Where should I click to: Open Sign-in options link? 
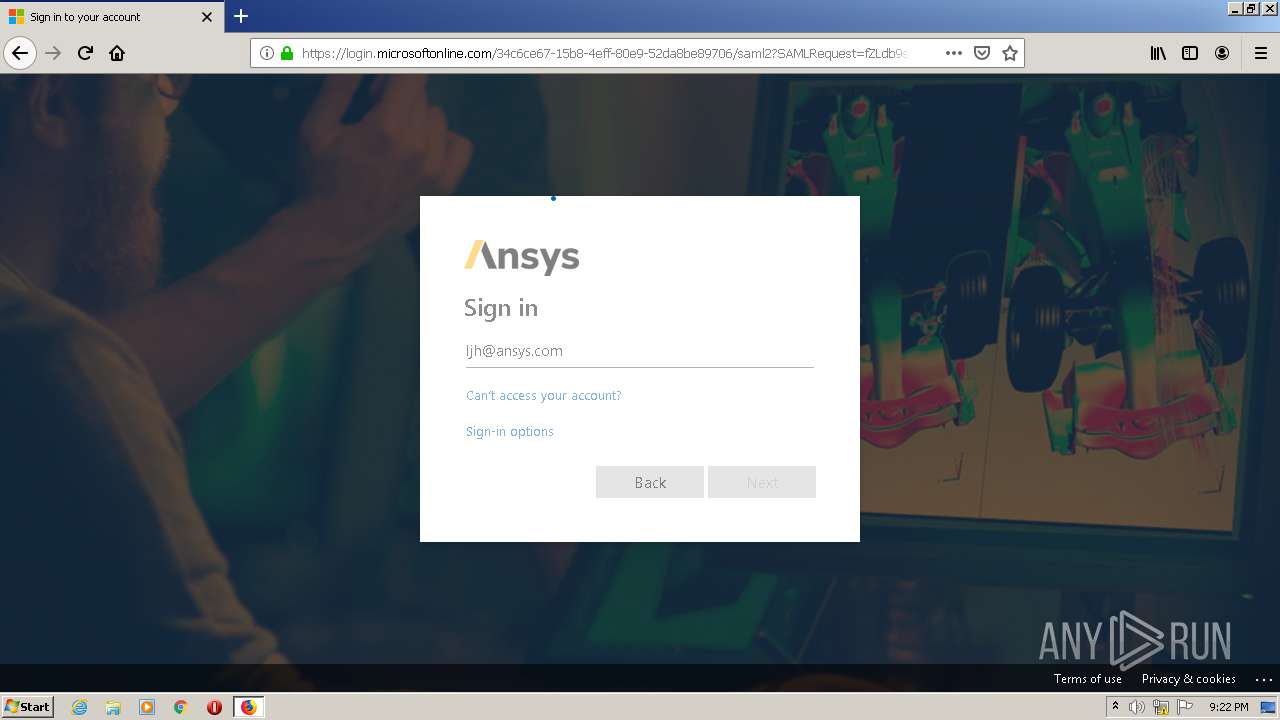pyautogui.click(x=510, y=432)
